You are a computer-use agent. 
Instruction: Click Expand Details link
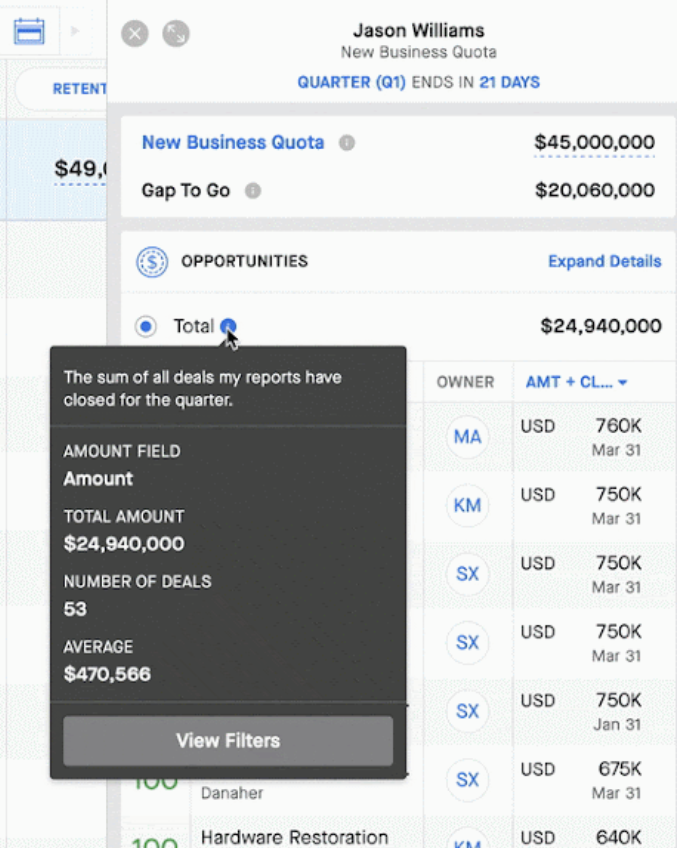605,261
